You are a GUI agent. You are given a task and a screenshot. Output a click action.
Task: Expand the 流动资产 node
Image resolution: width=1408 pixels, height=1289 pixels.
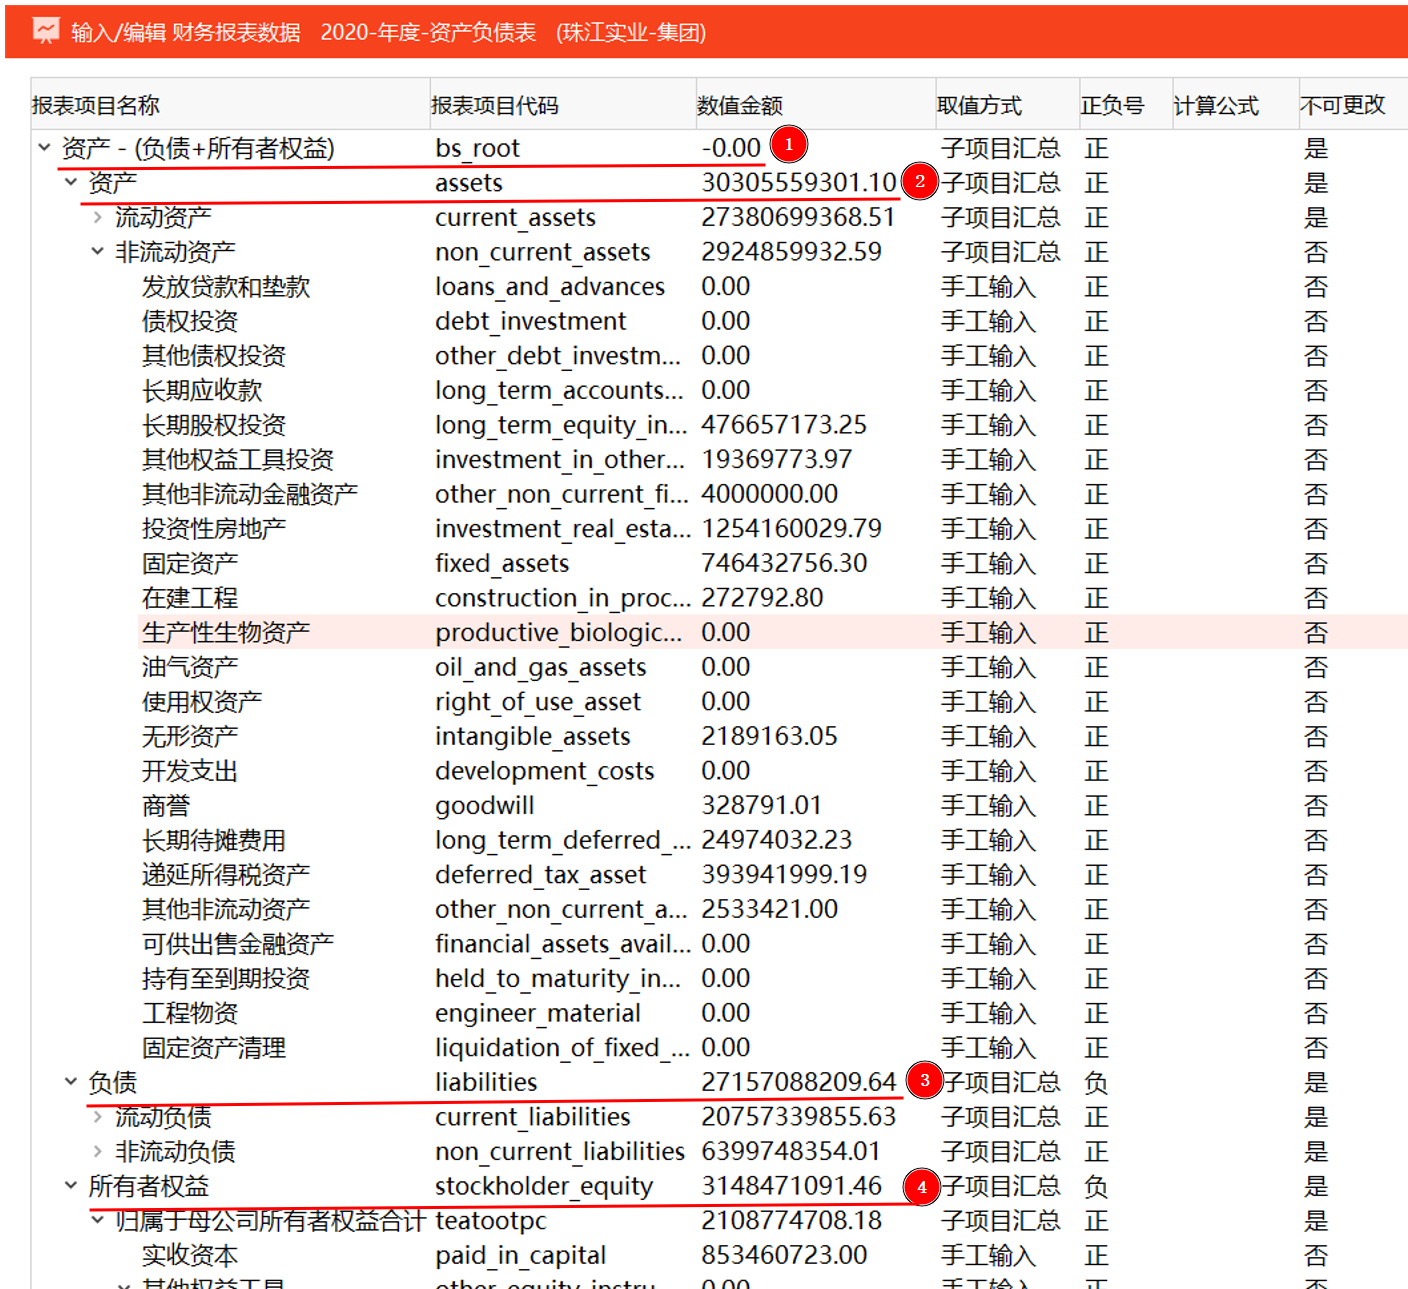tap(97, 217)
